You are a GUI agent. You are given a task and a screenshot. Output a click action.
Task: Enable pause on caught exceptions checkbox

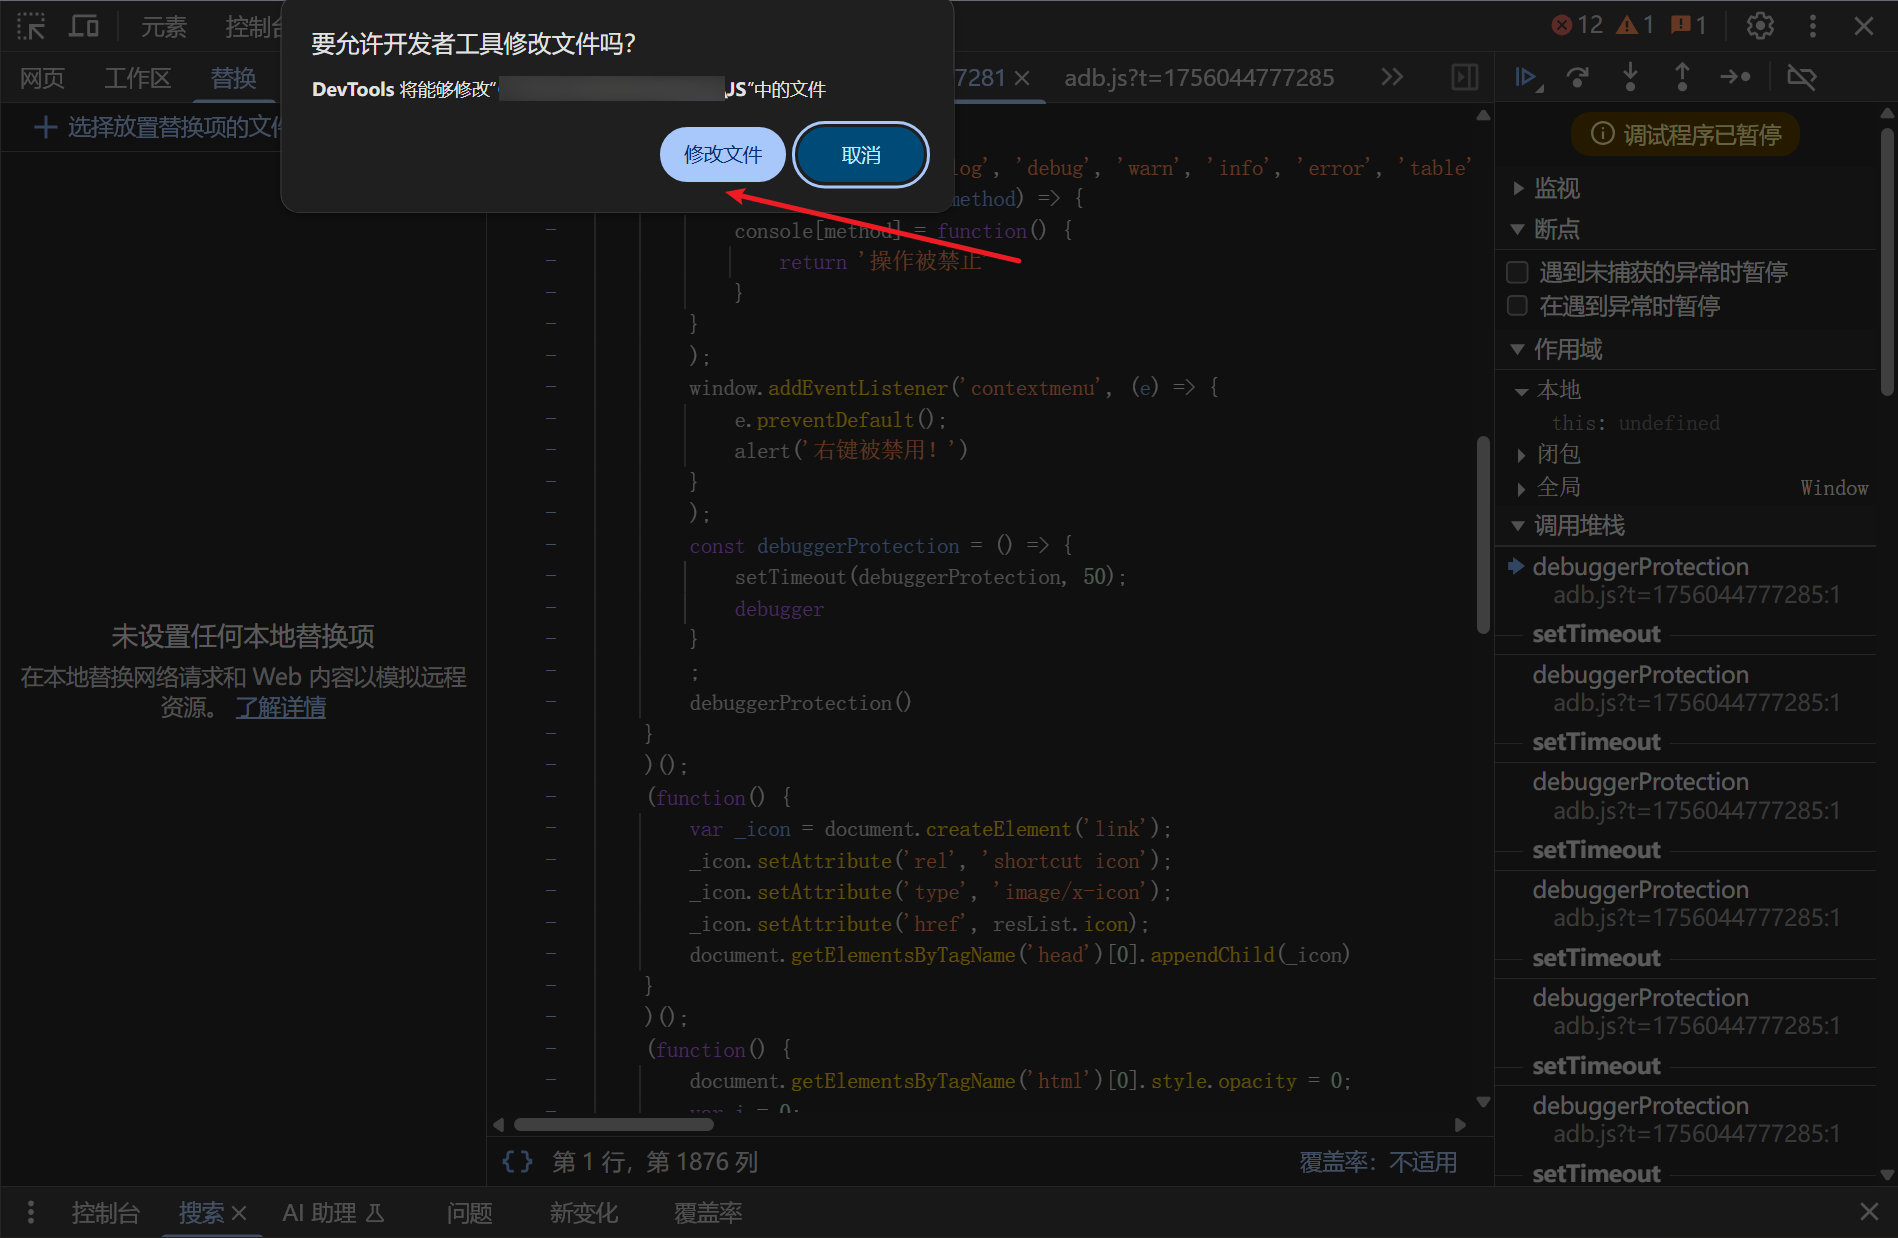(x=1517, y=306)
